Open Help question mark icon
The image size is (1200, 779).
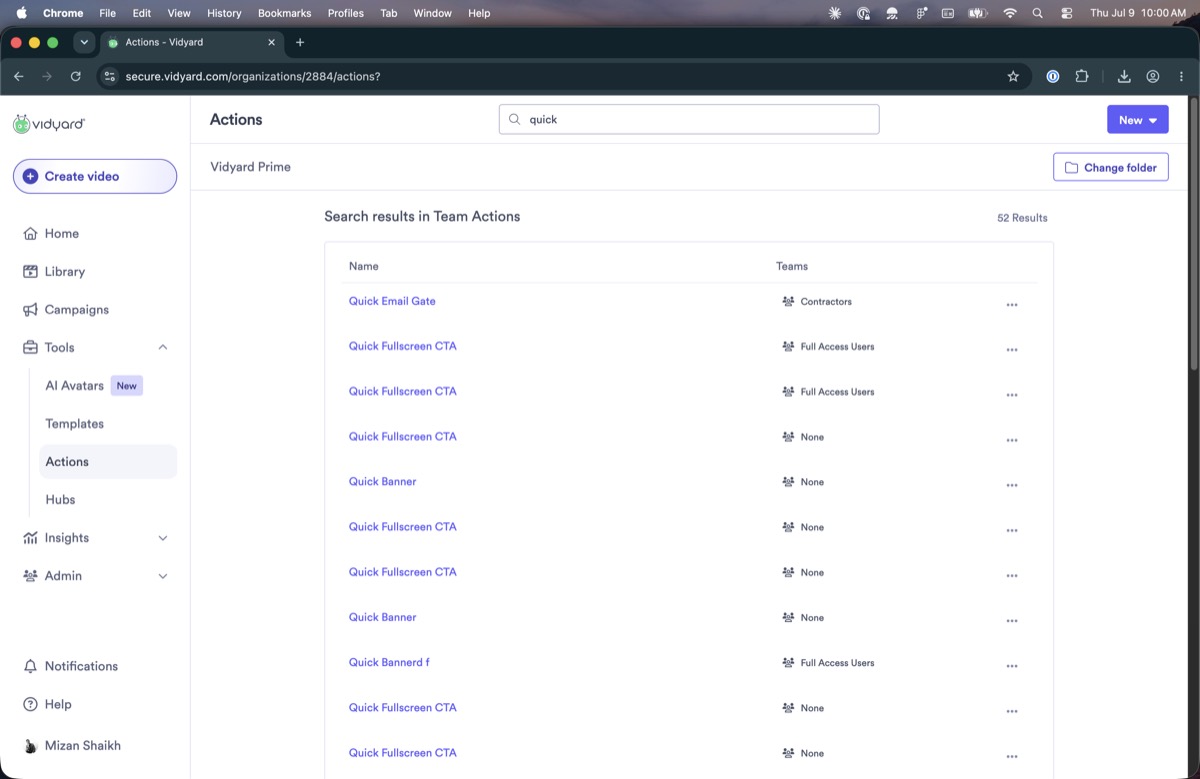point(30,704)
